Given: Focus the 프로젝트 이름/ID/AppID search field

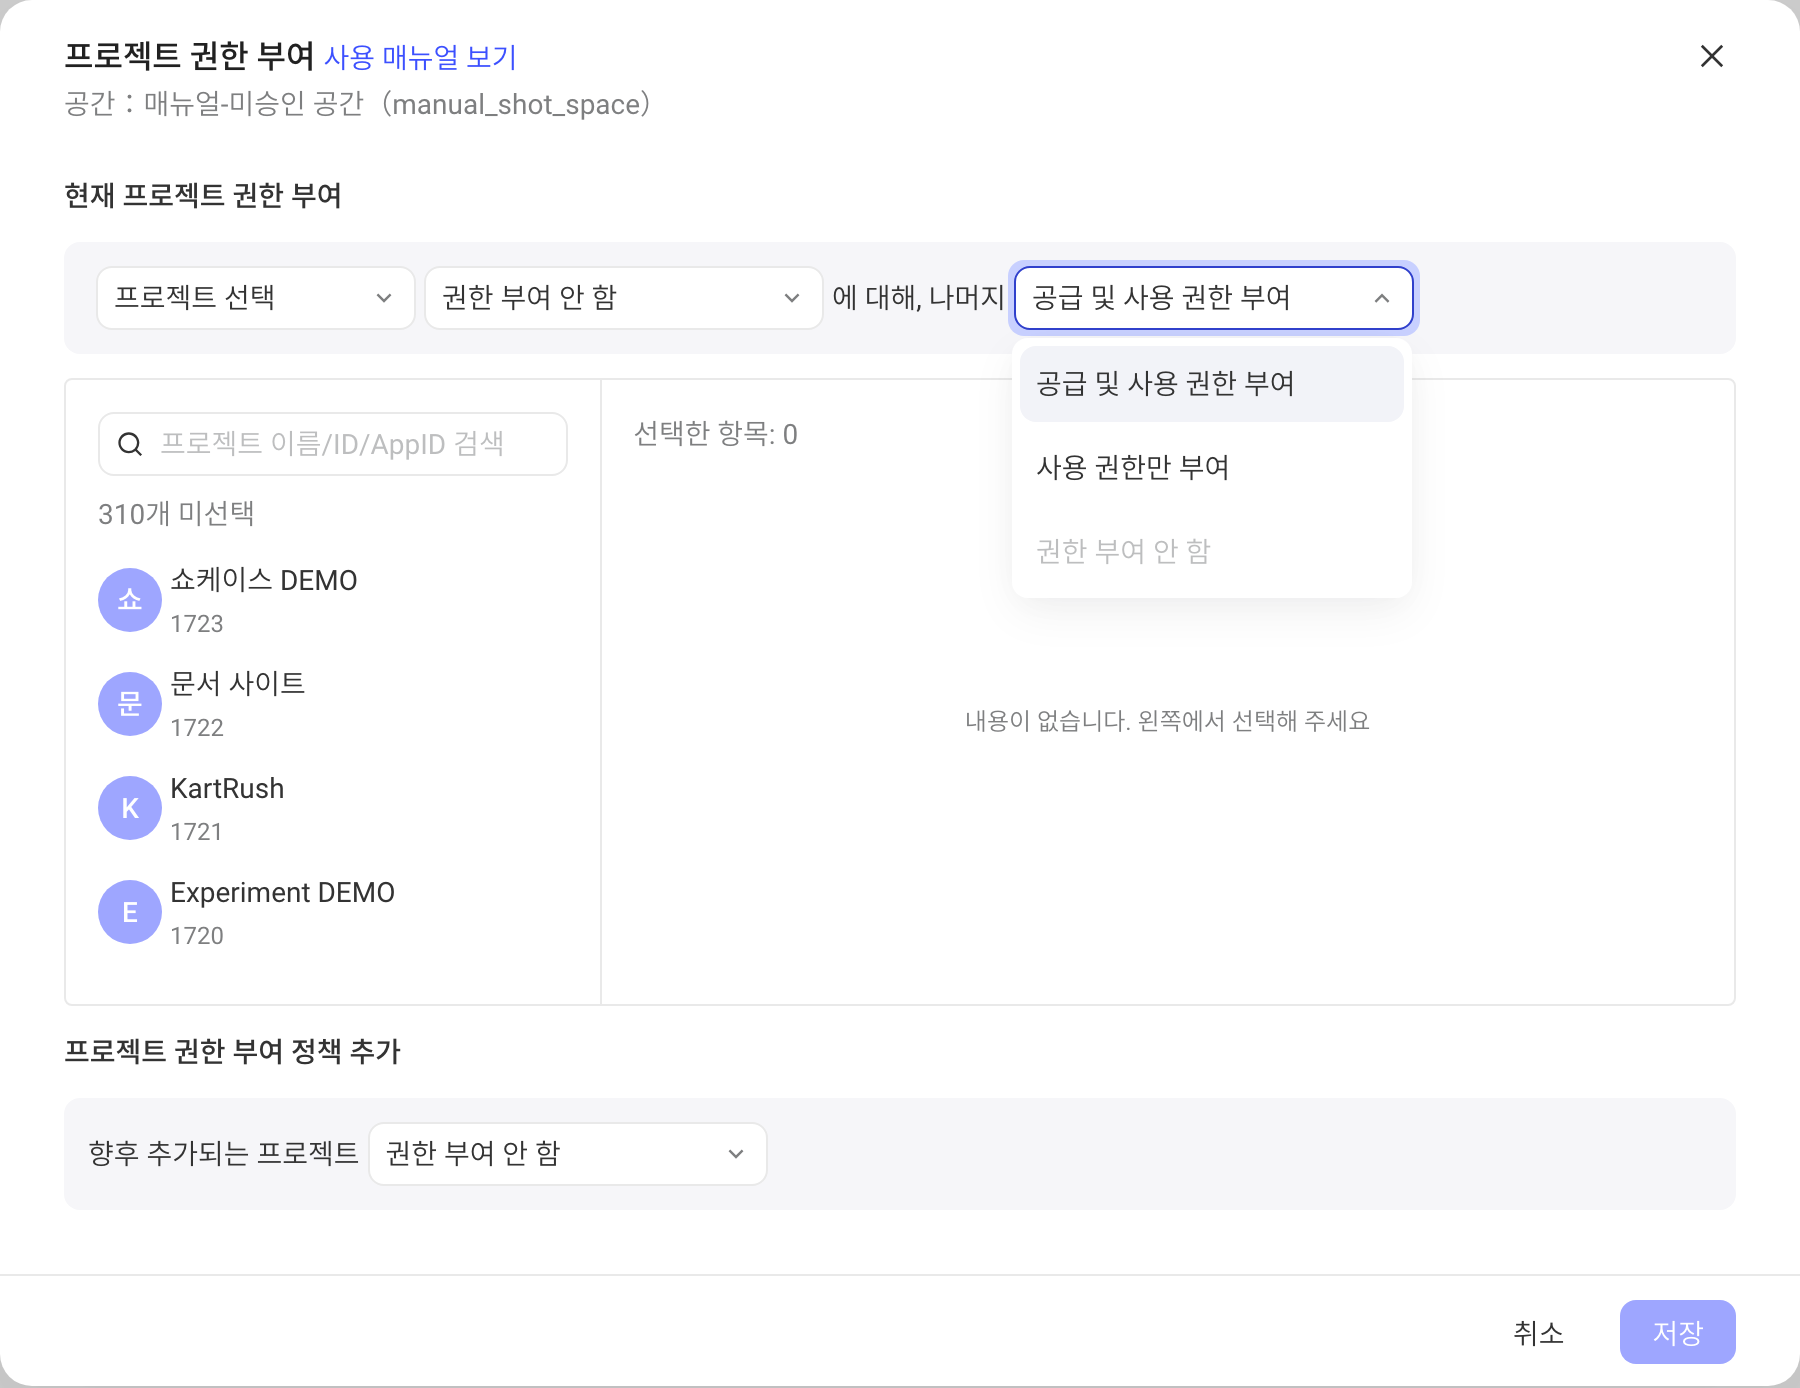Looking at the screenshot, I should tap(333, 444).
